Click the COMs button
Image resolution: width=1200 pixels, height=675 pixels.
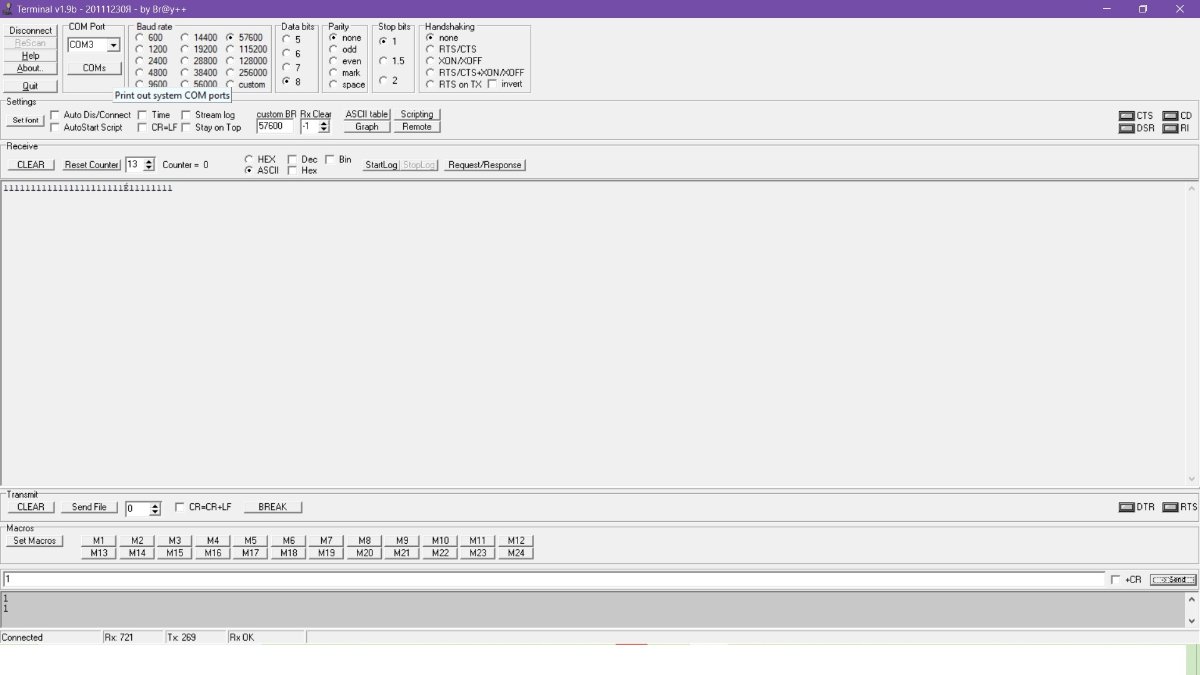[94, 68]
